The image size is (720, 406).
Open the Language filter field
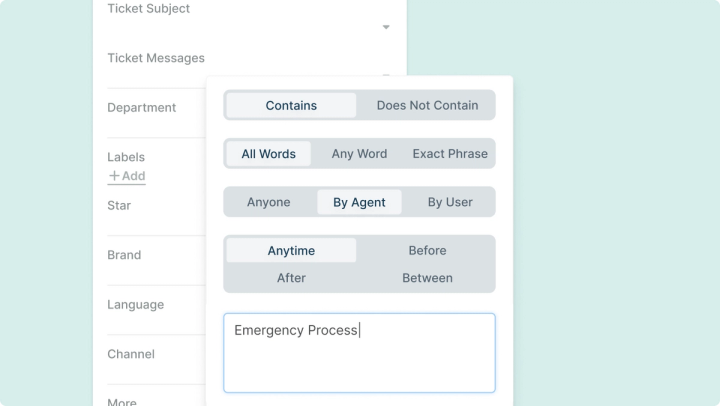tap(135, 304)
